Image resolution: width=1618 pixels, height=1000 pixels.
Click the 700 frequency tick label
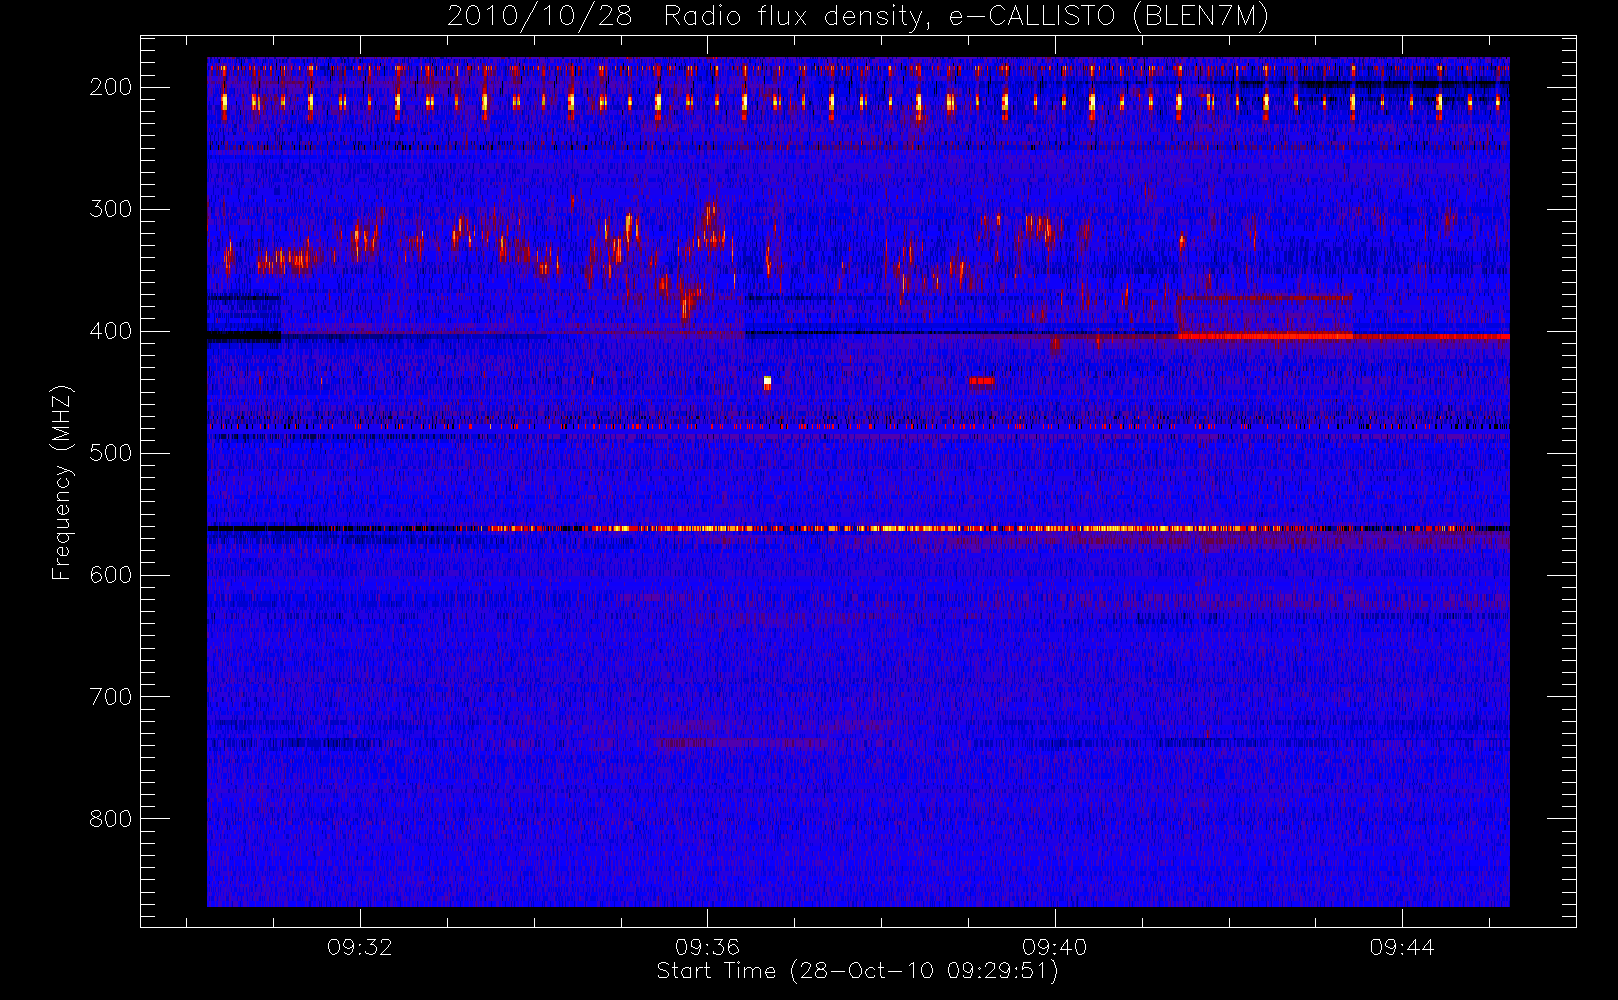111,697
